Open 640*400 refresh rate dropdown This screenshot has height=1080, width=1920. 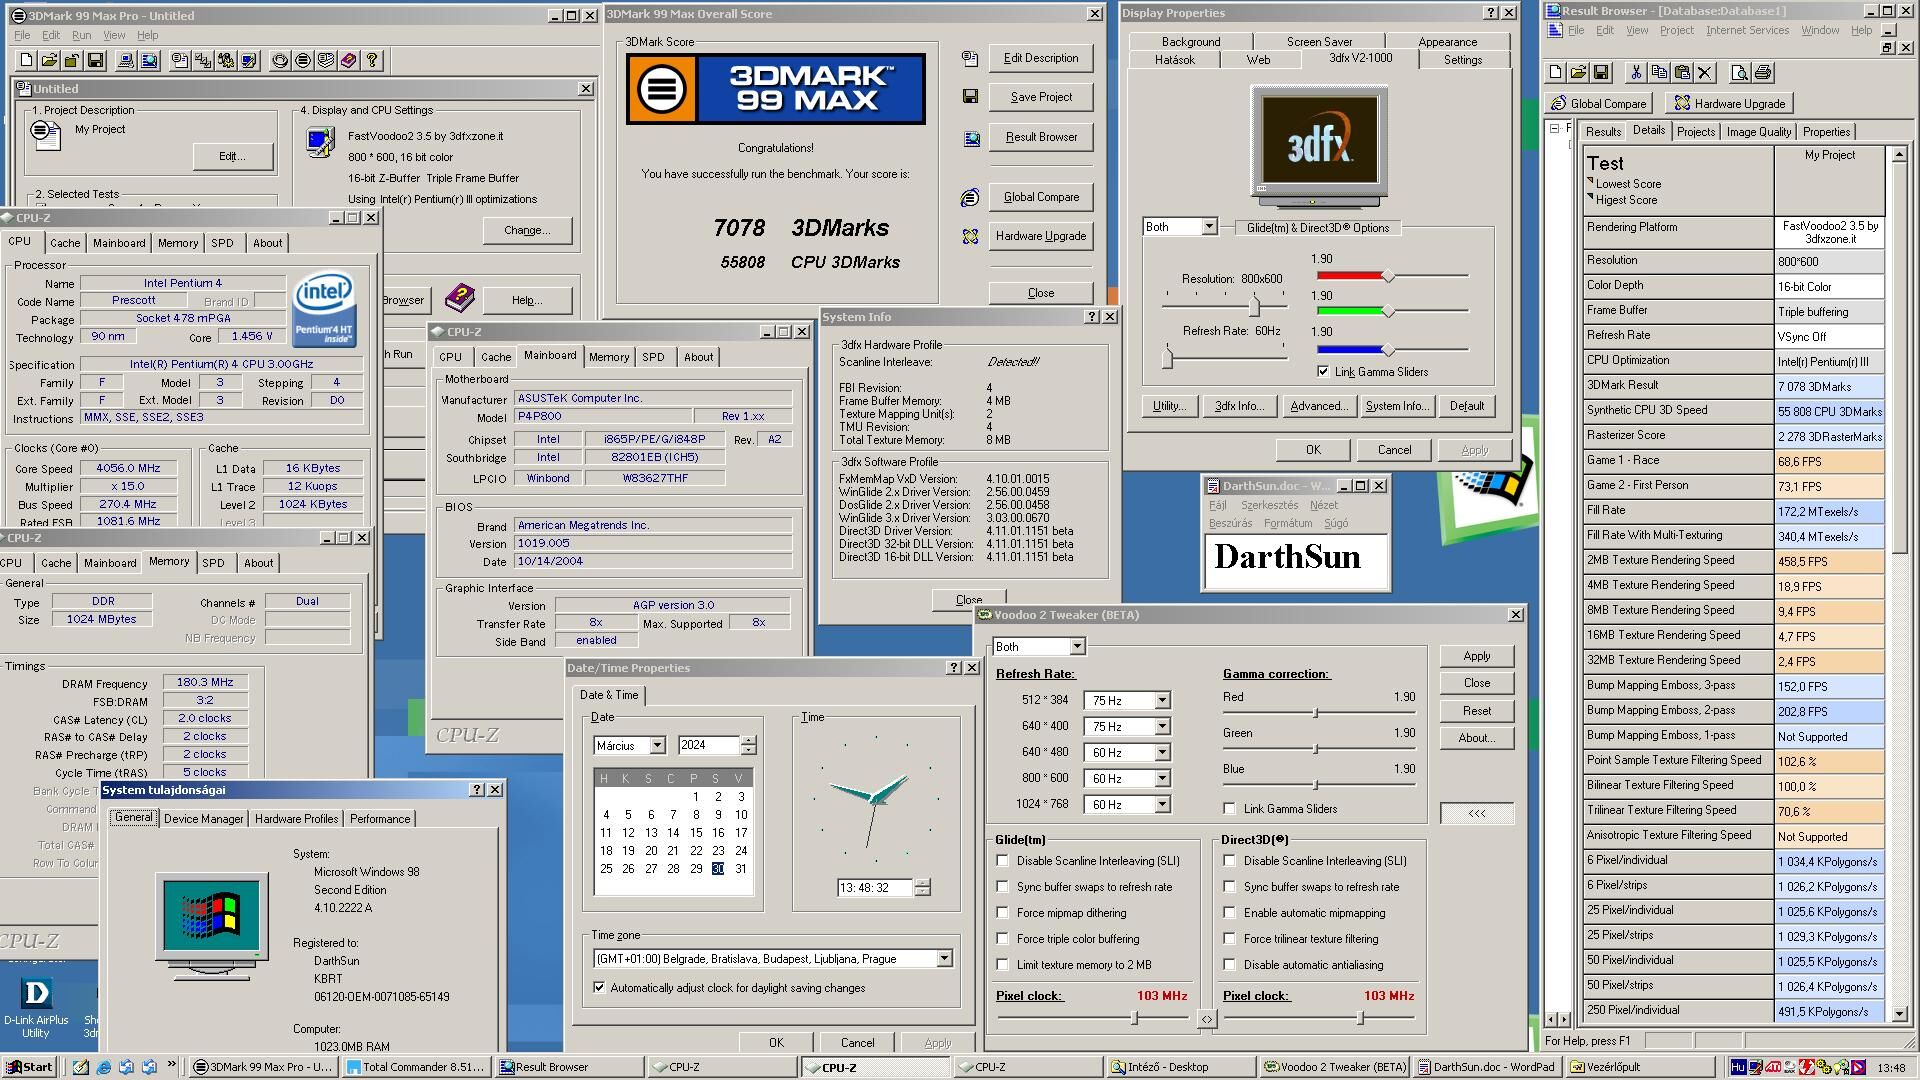(1161, 727)
